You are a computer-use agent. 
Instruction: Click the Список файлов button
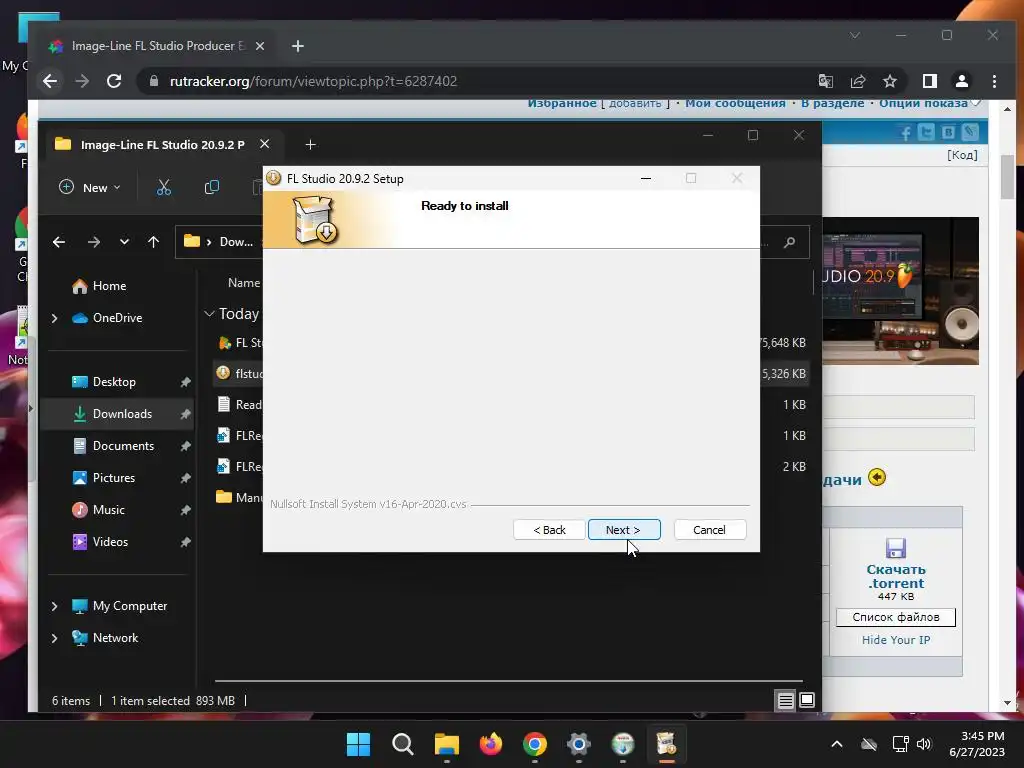(x=895, y=617)
